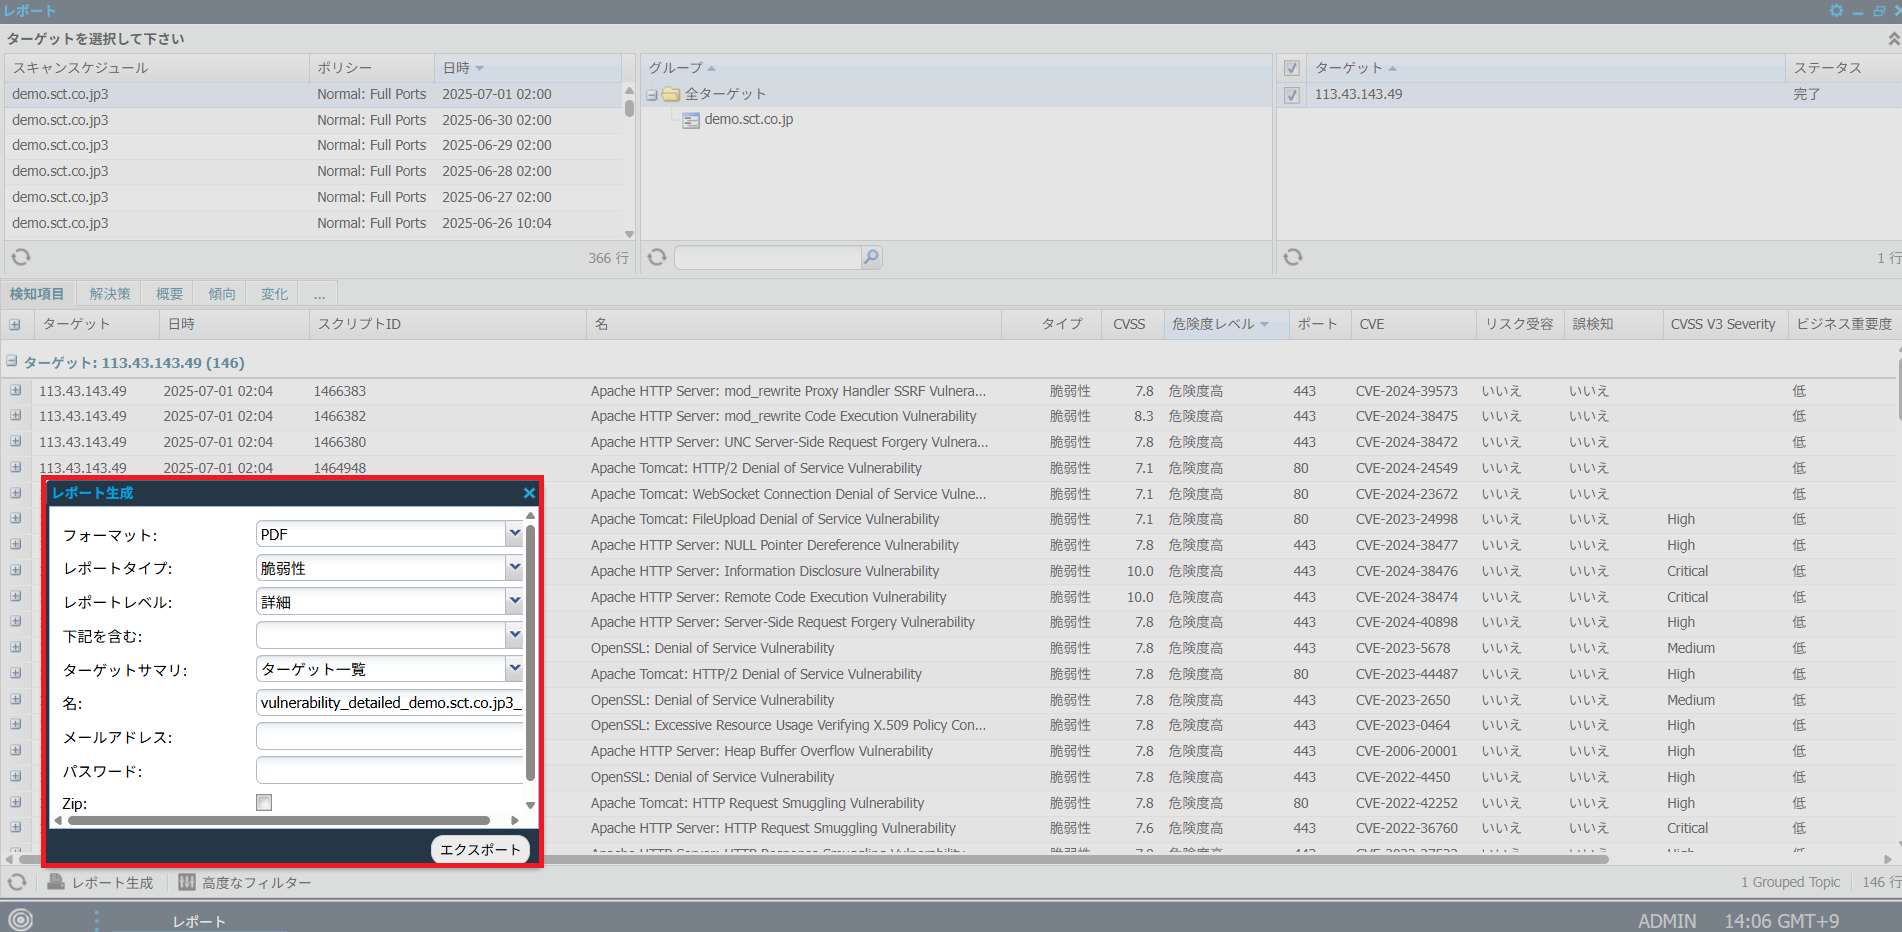Toggle the Zip checkbox
This screenshot has width=1902, height=932.
tap(264, 803)
